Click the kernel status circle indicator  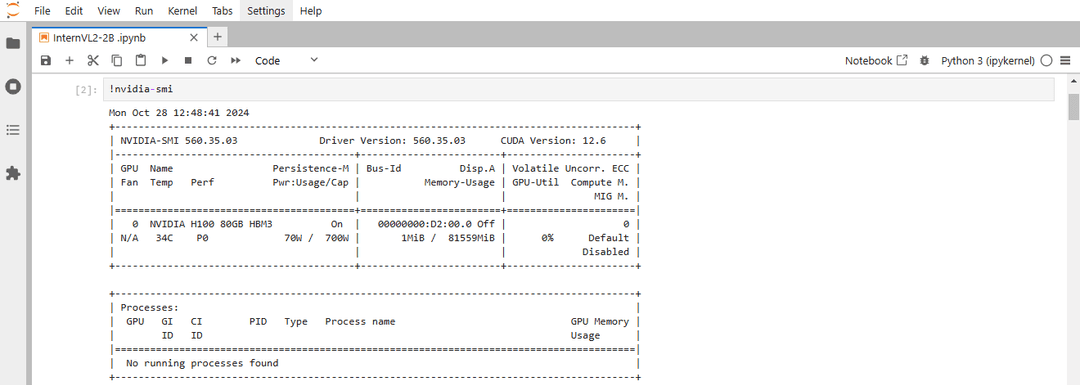point(1046,61)
